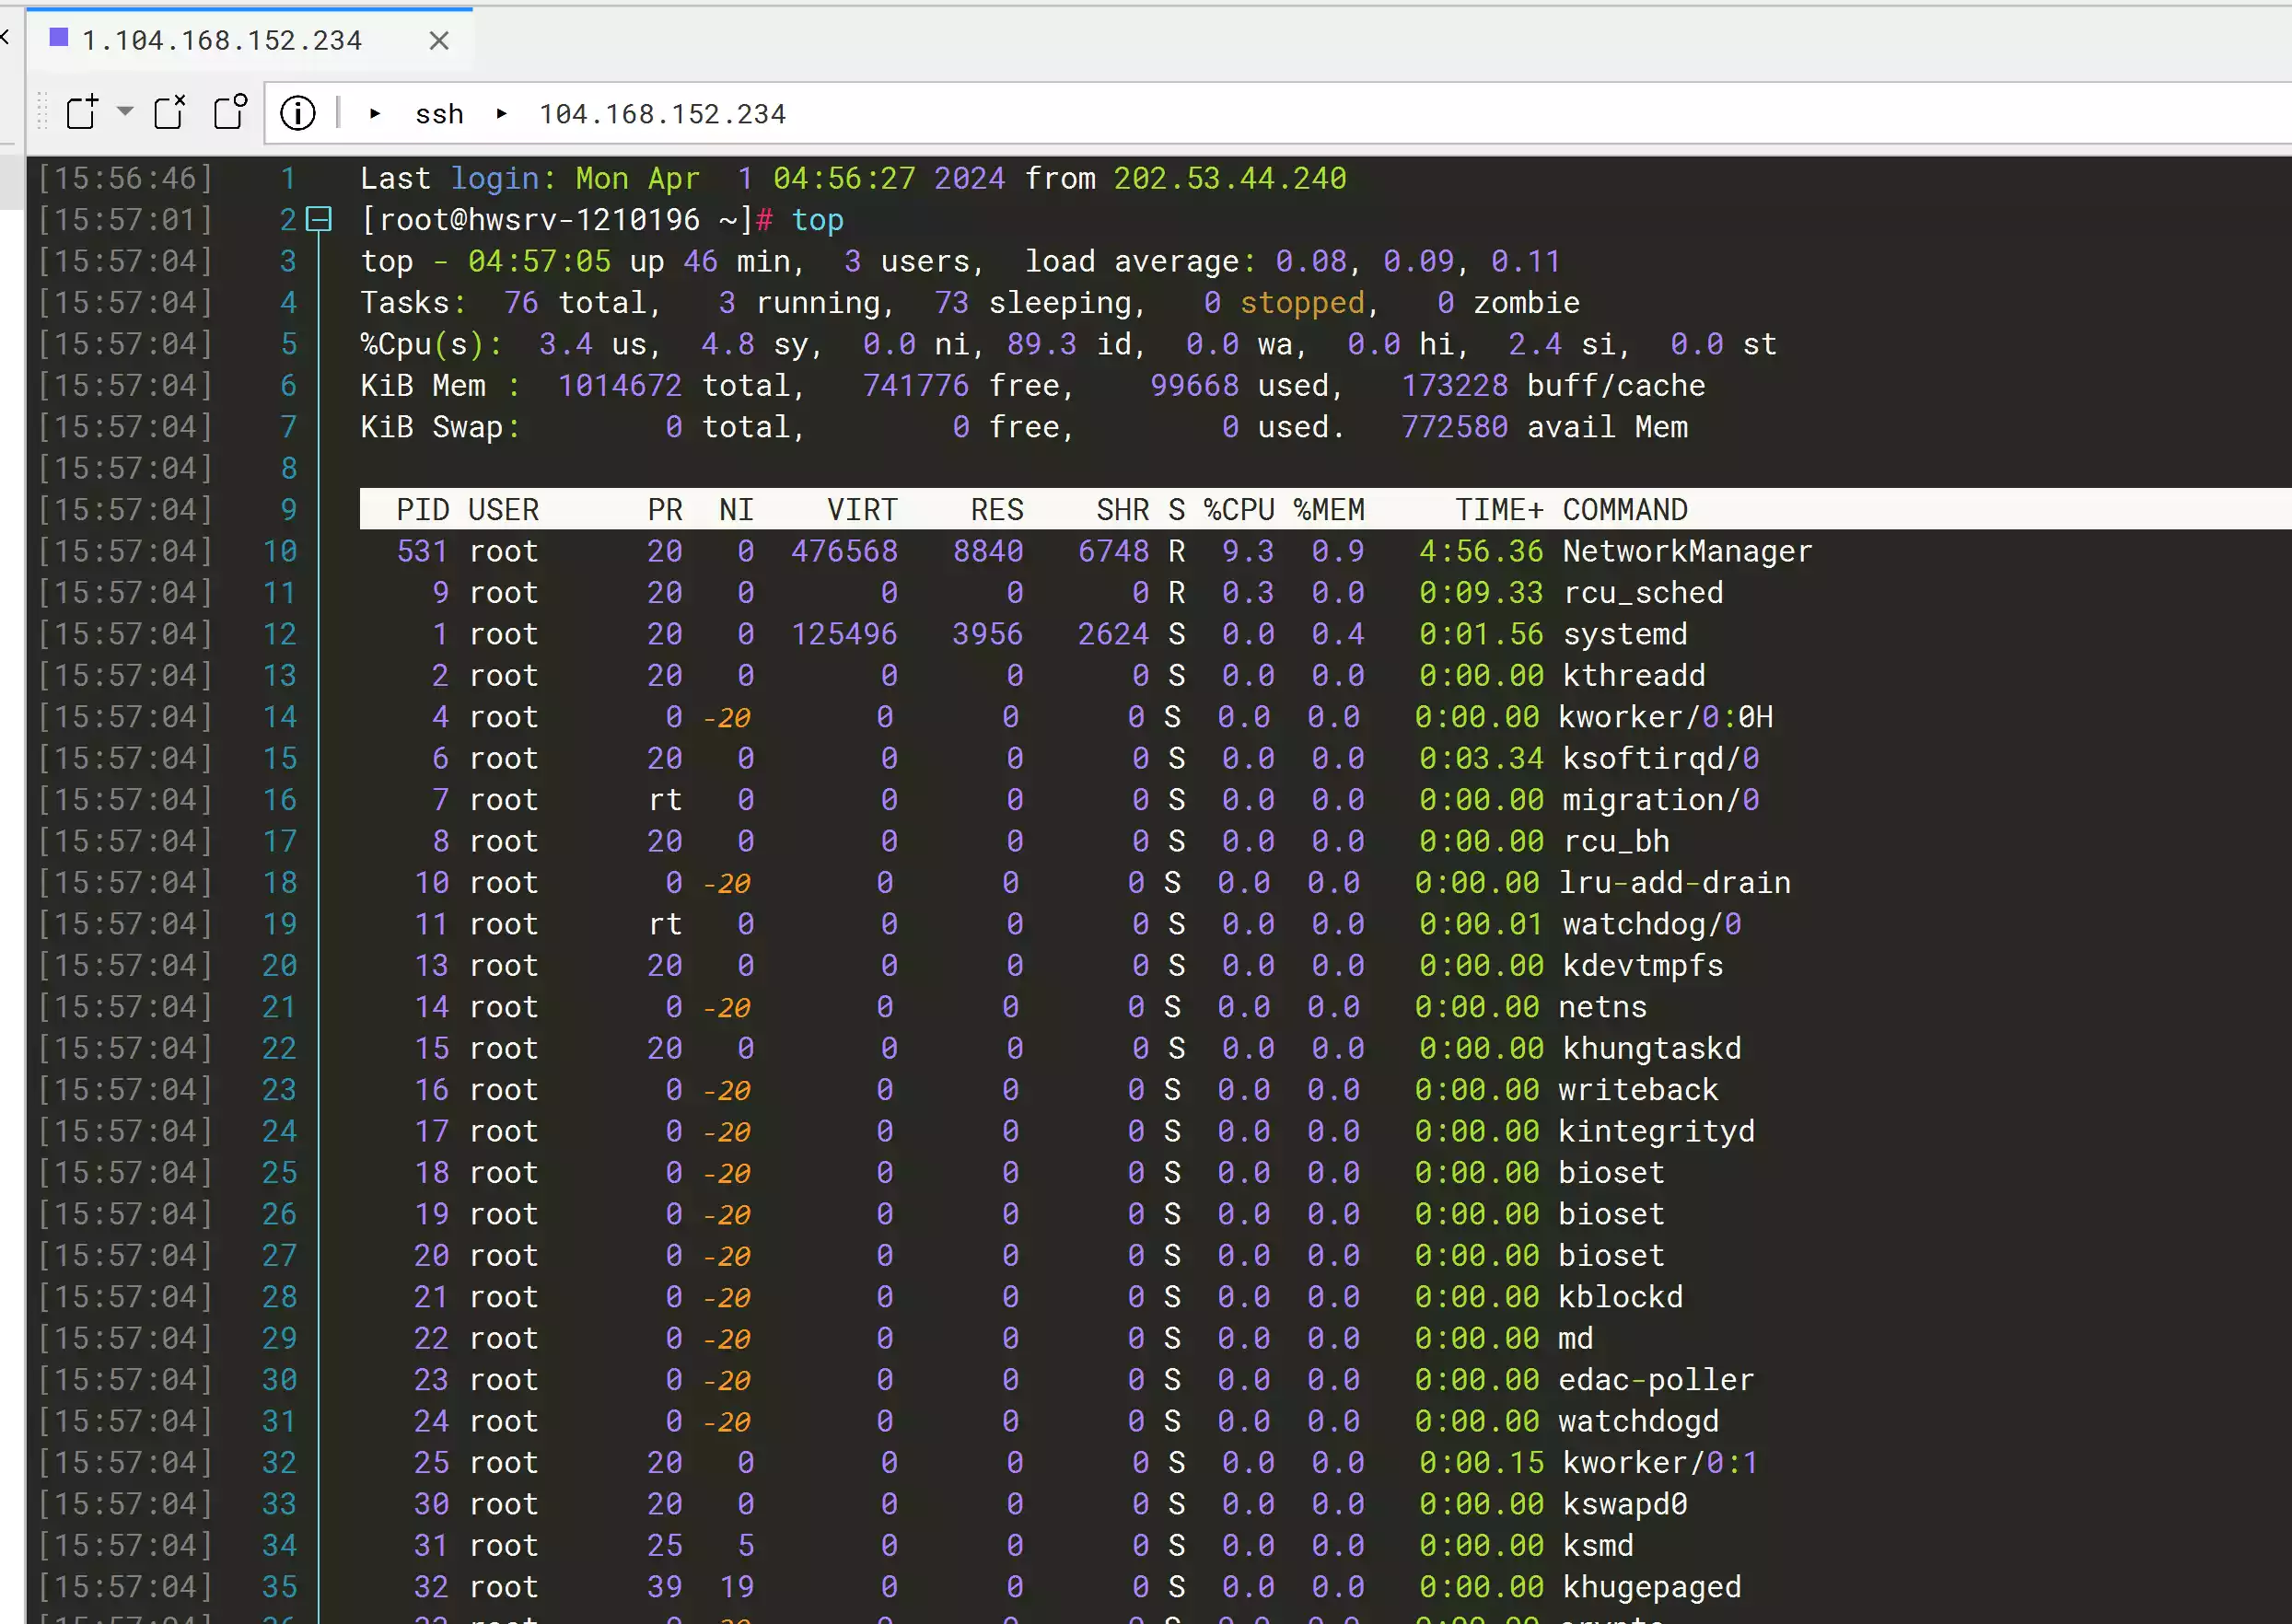Viewport: 2292px width, 1624px height.
Task: Click the 125496 VIRT value of systemd
Action: 844,635
